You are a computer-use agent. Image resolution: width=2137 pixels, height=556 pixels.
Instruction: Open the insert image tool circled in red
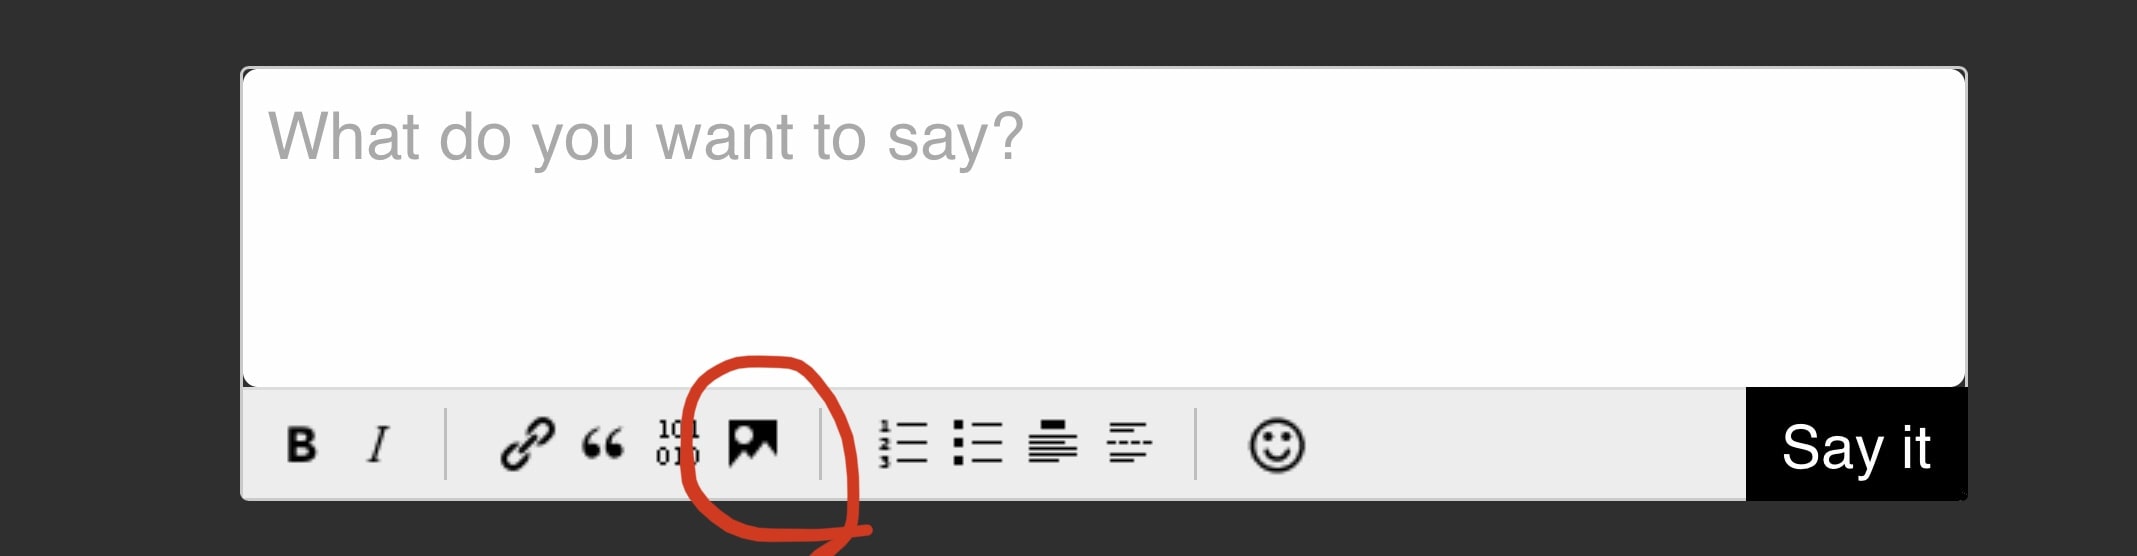click(x=752, y=442)
